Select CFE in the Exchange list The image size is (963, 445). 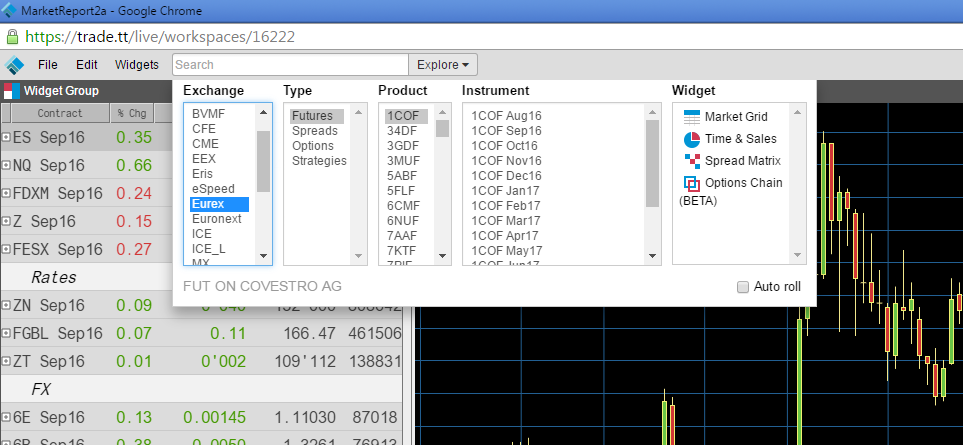[x=203, y=129]
